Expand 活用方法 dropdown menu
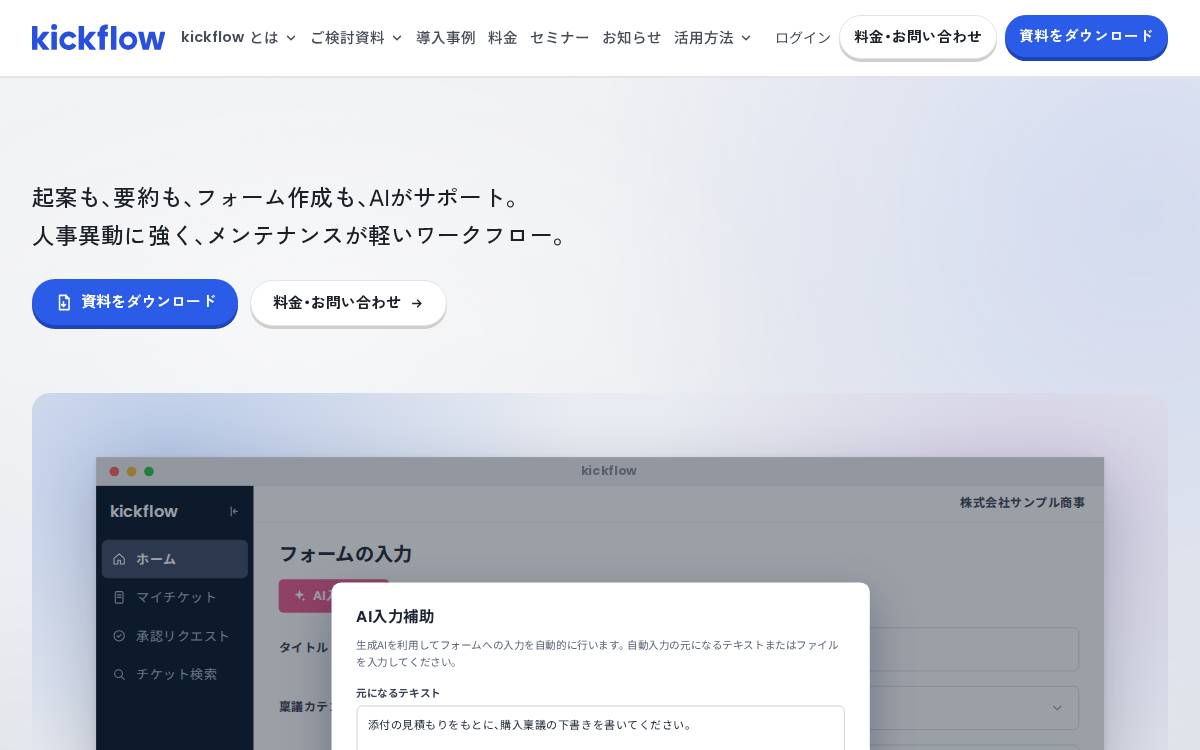The height and width of the screenshot is (750, 1200). coord(712,38)
